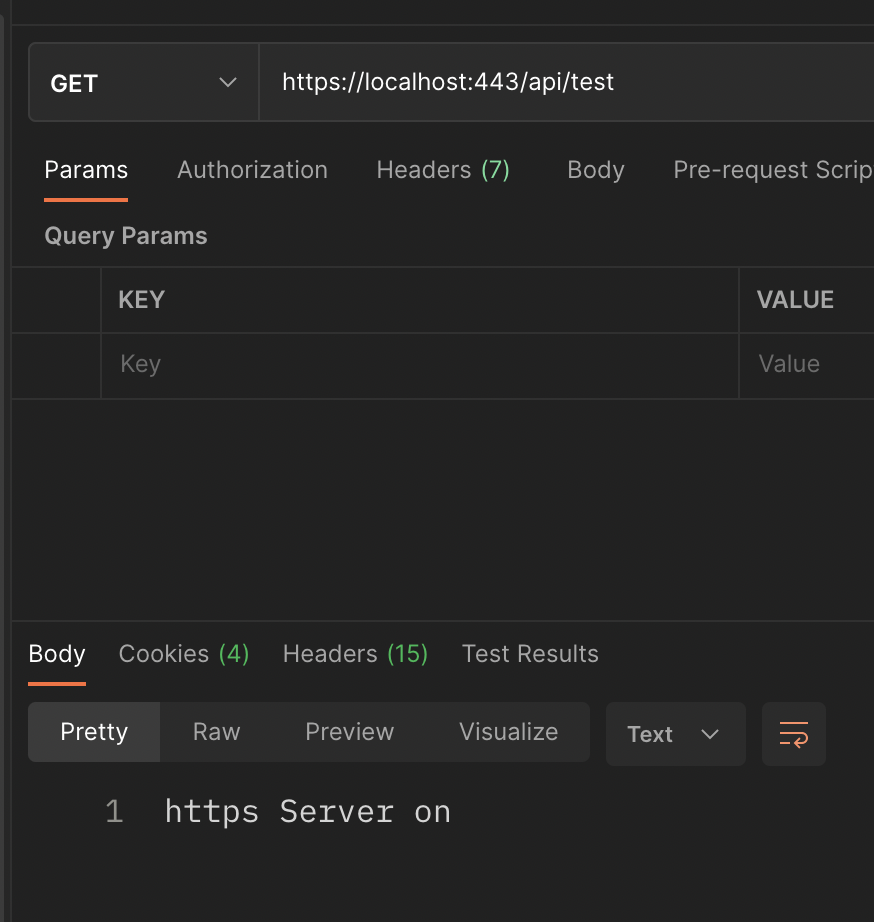Open the request Body tab
Image resolution: width=874 pixels, height=922 pixels.
point(596,170)
